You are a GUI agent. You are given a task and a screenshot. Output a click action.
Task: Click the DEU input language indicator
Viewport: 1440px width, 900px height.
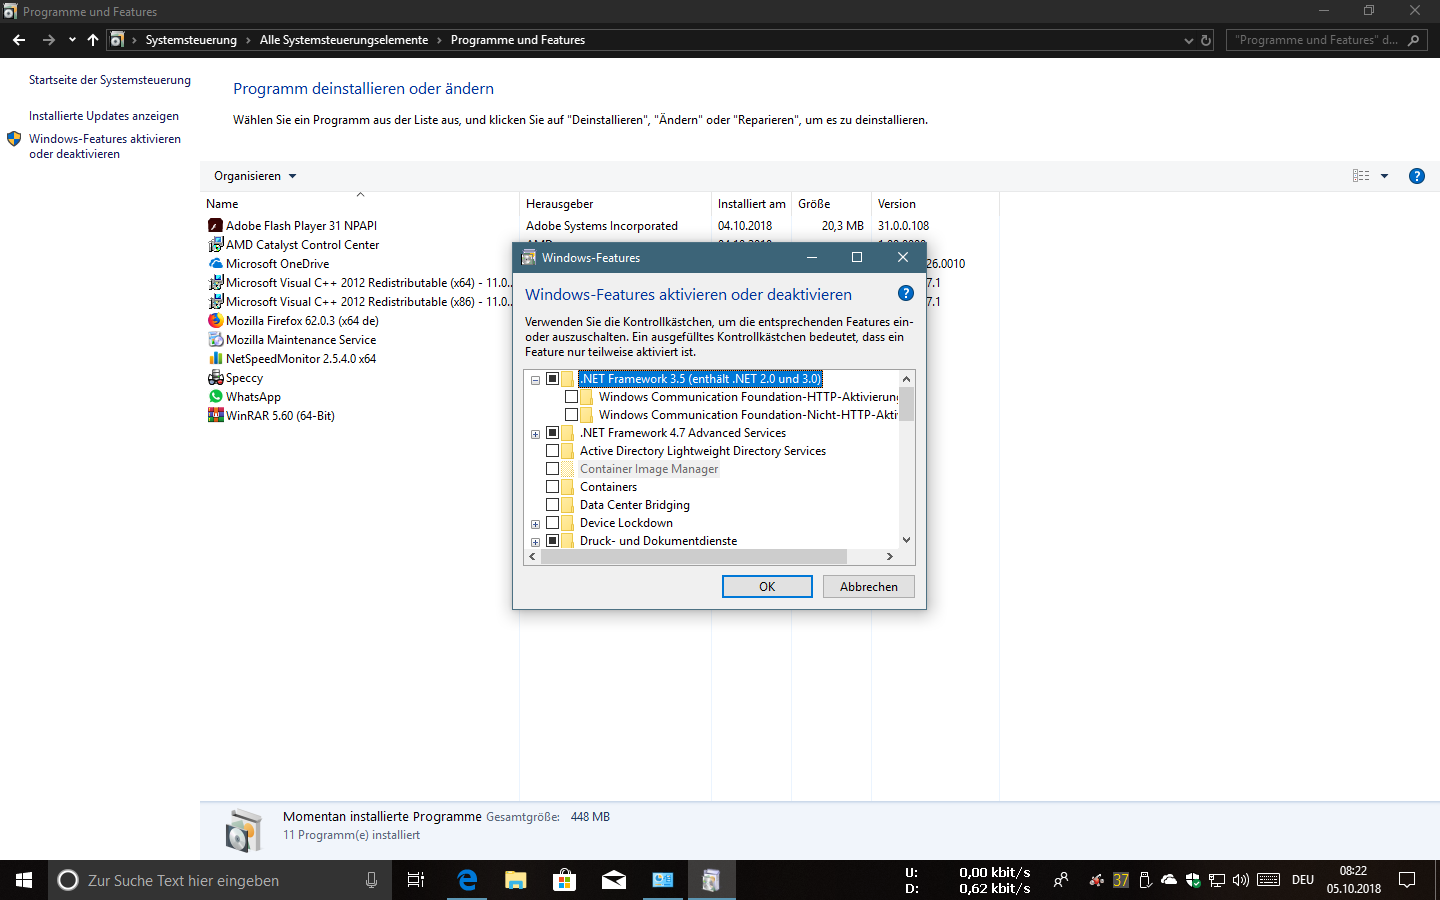(x=1303, y=880)
